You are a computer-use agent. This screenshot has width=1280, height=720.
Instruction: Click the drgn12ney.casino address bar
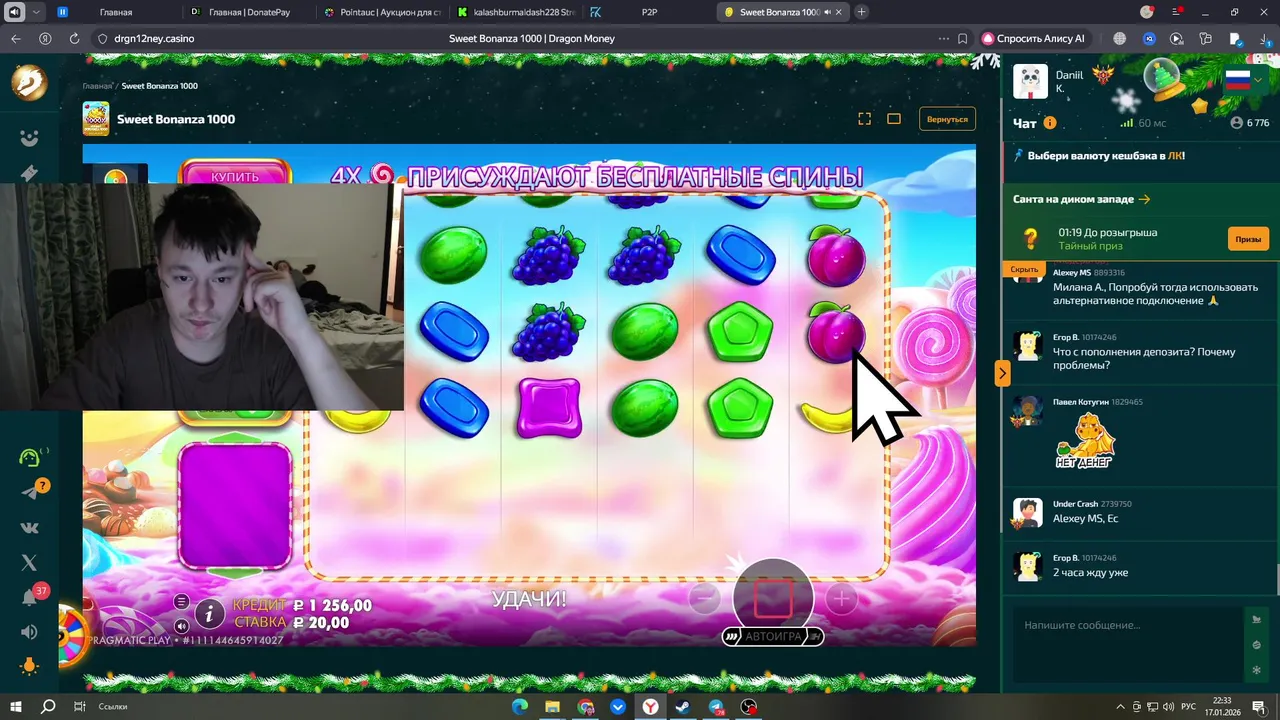155,38
